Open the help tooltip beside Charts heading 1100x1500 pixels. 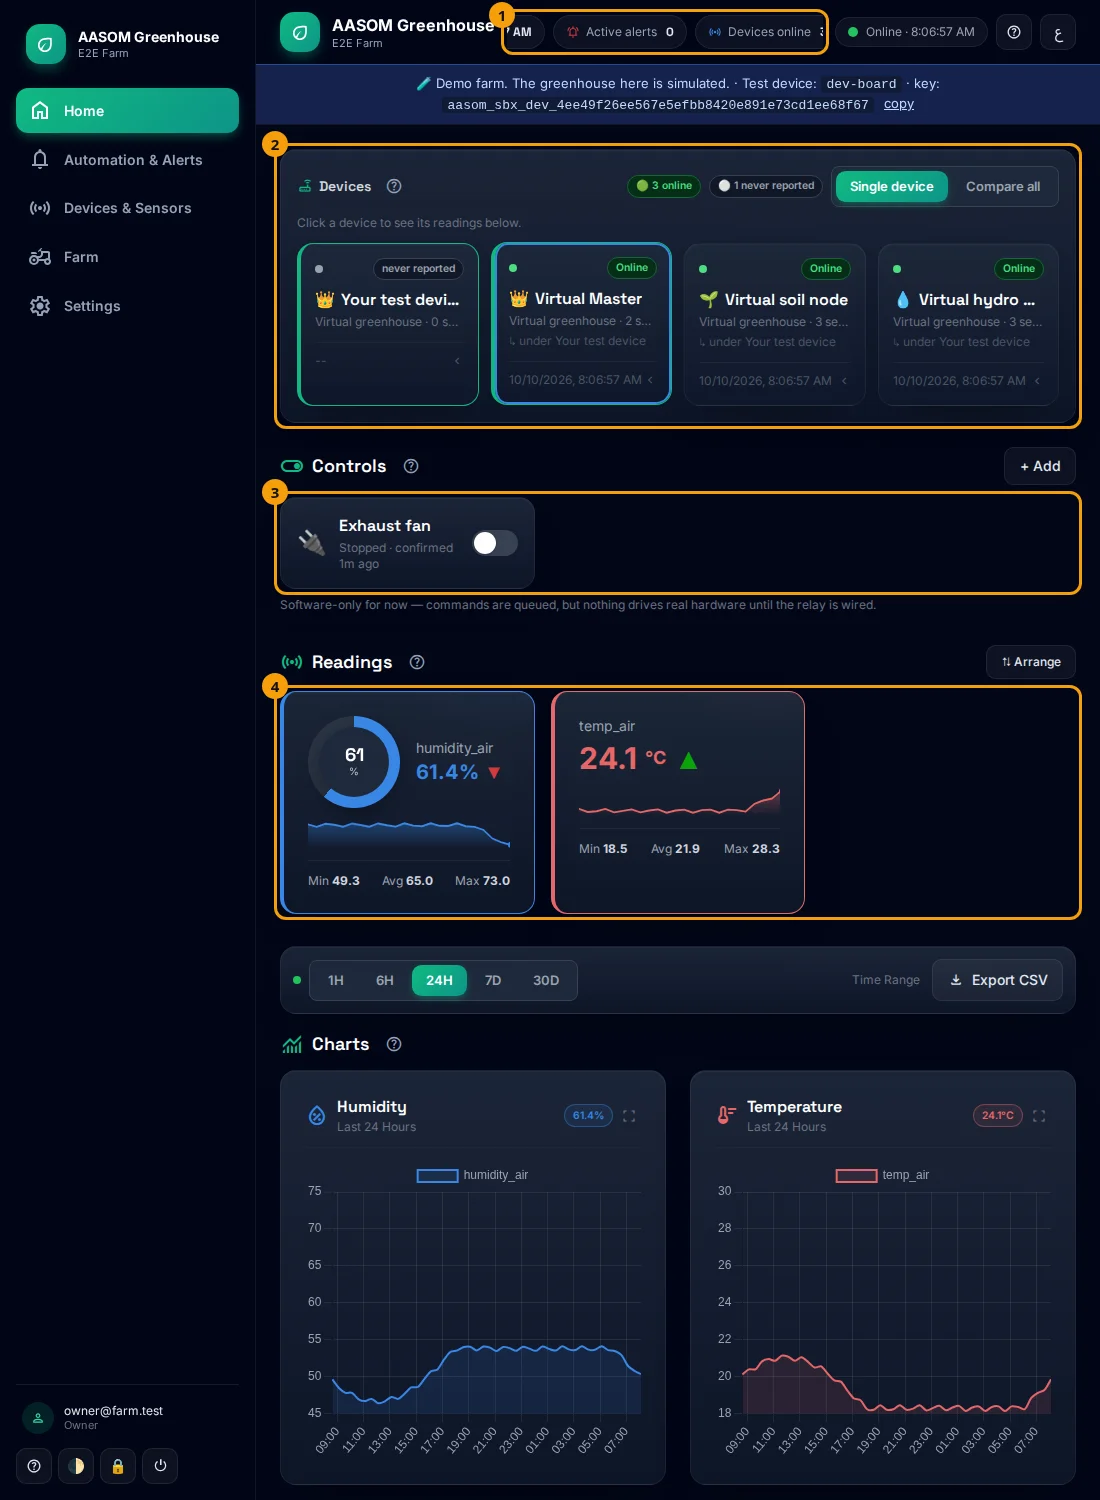point(394,1044)
